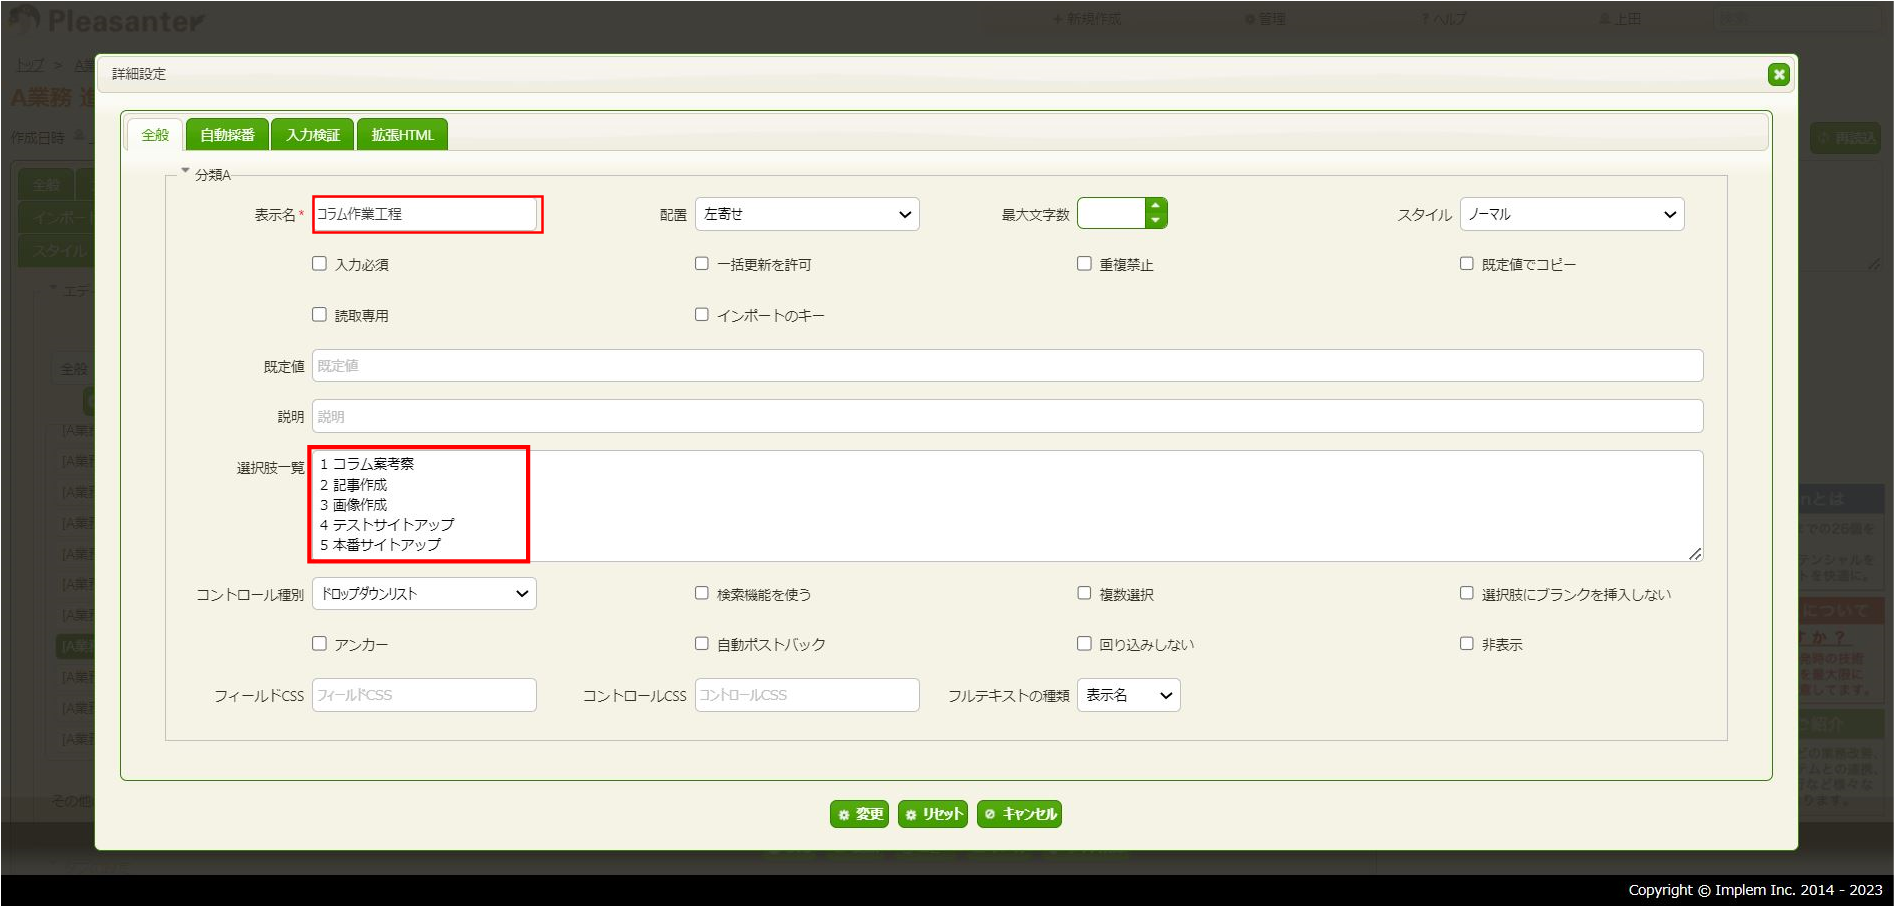Click the 表示名 input field
The height and width of the screenshot is (906, 1894).
click(x=426, y=214)
